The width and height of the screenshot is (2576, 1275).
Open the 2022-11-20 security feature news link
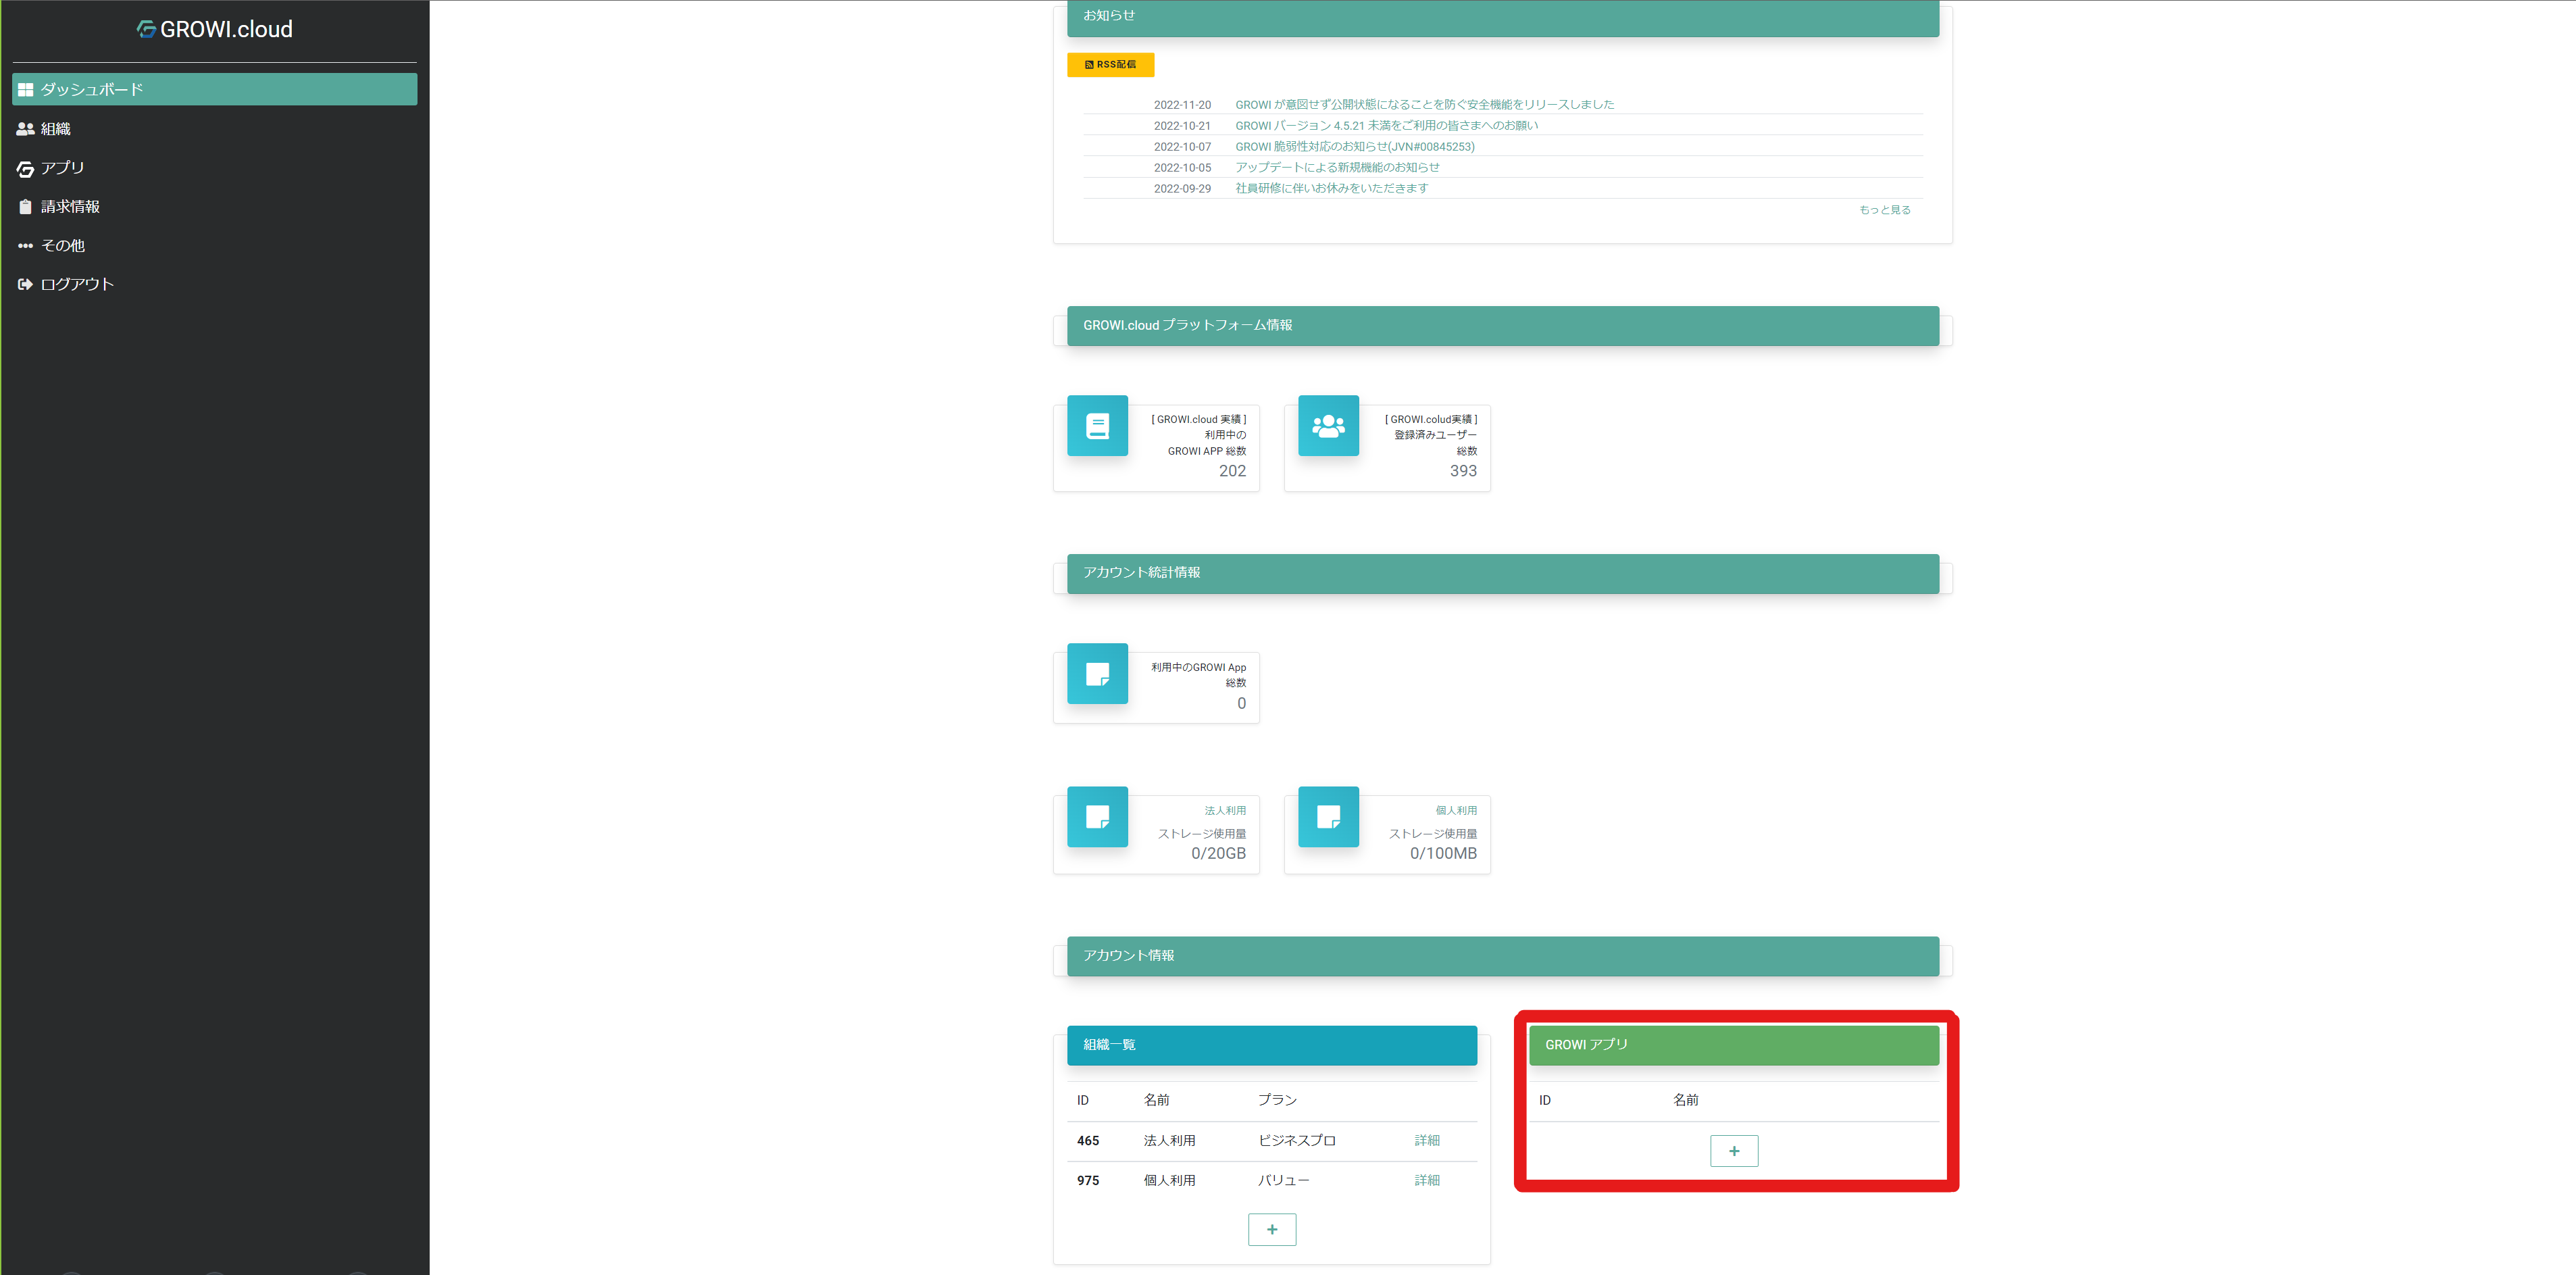tap(1424, 105)
